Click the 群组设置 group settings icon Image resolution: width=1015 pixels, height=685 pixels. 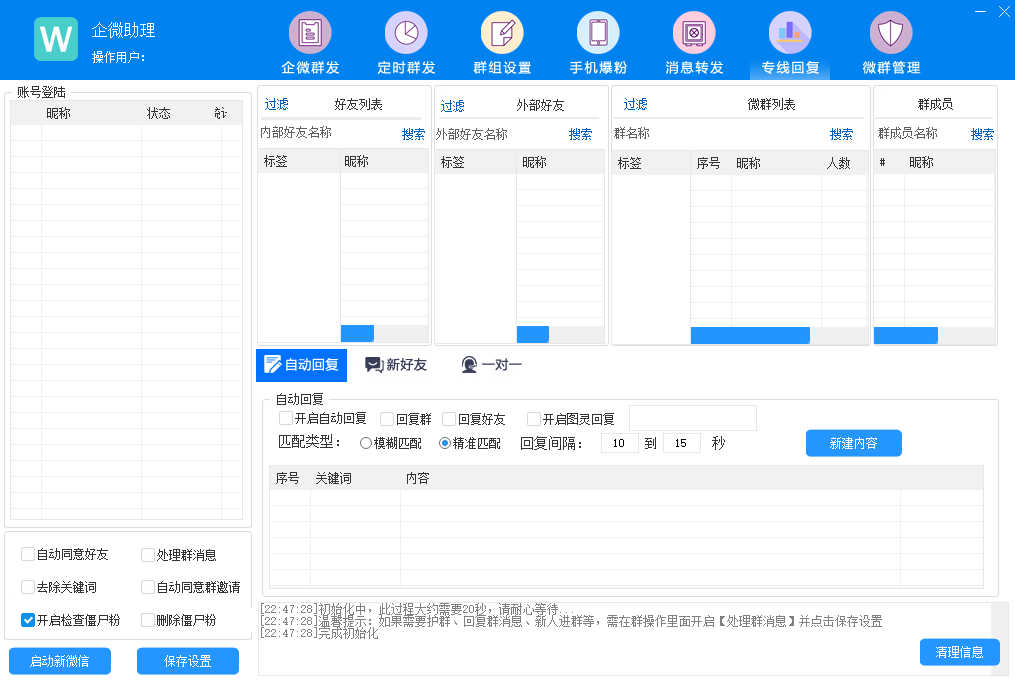(x=502, y=33)
